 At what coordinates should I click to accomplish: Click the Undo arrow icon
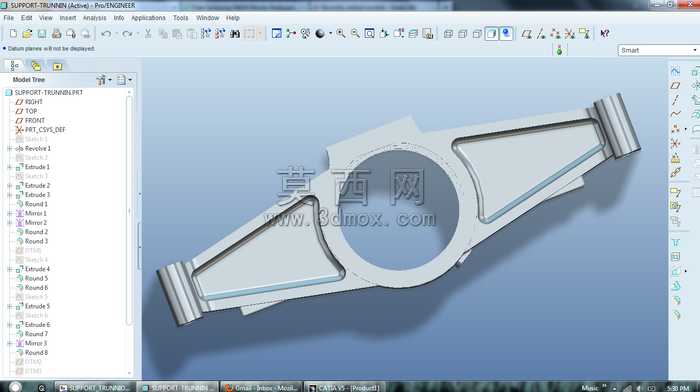click(x=106, y=33)
